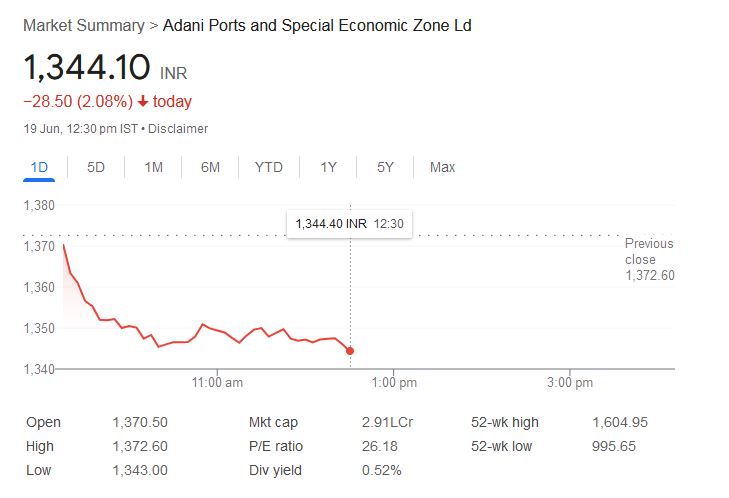View the 1Y price history tab

[328, 167]
